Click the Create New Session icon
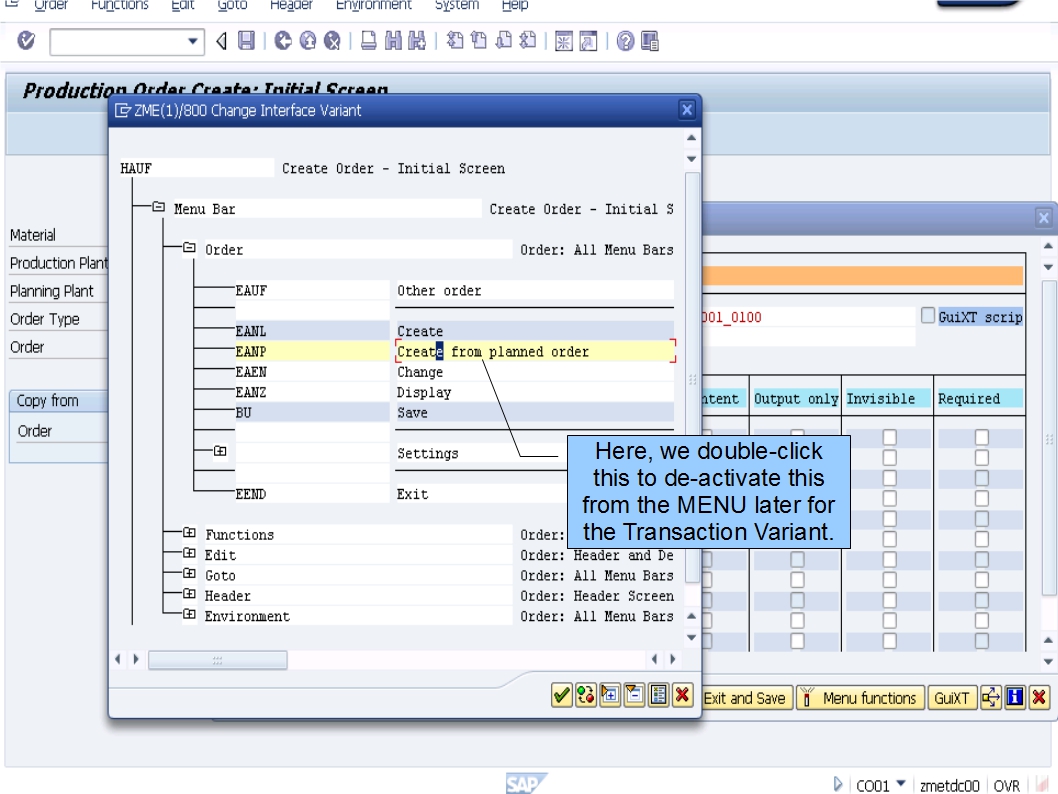This screenshot has width=1058, height=794. (x=563, y=41)
